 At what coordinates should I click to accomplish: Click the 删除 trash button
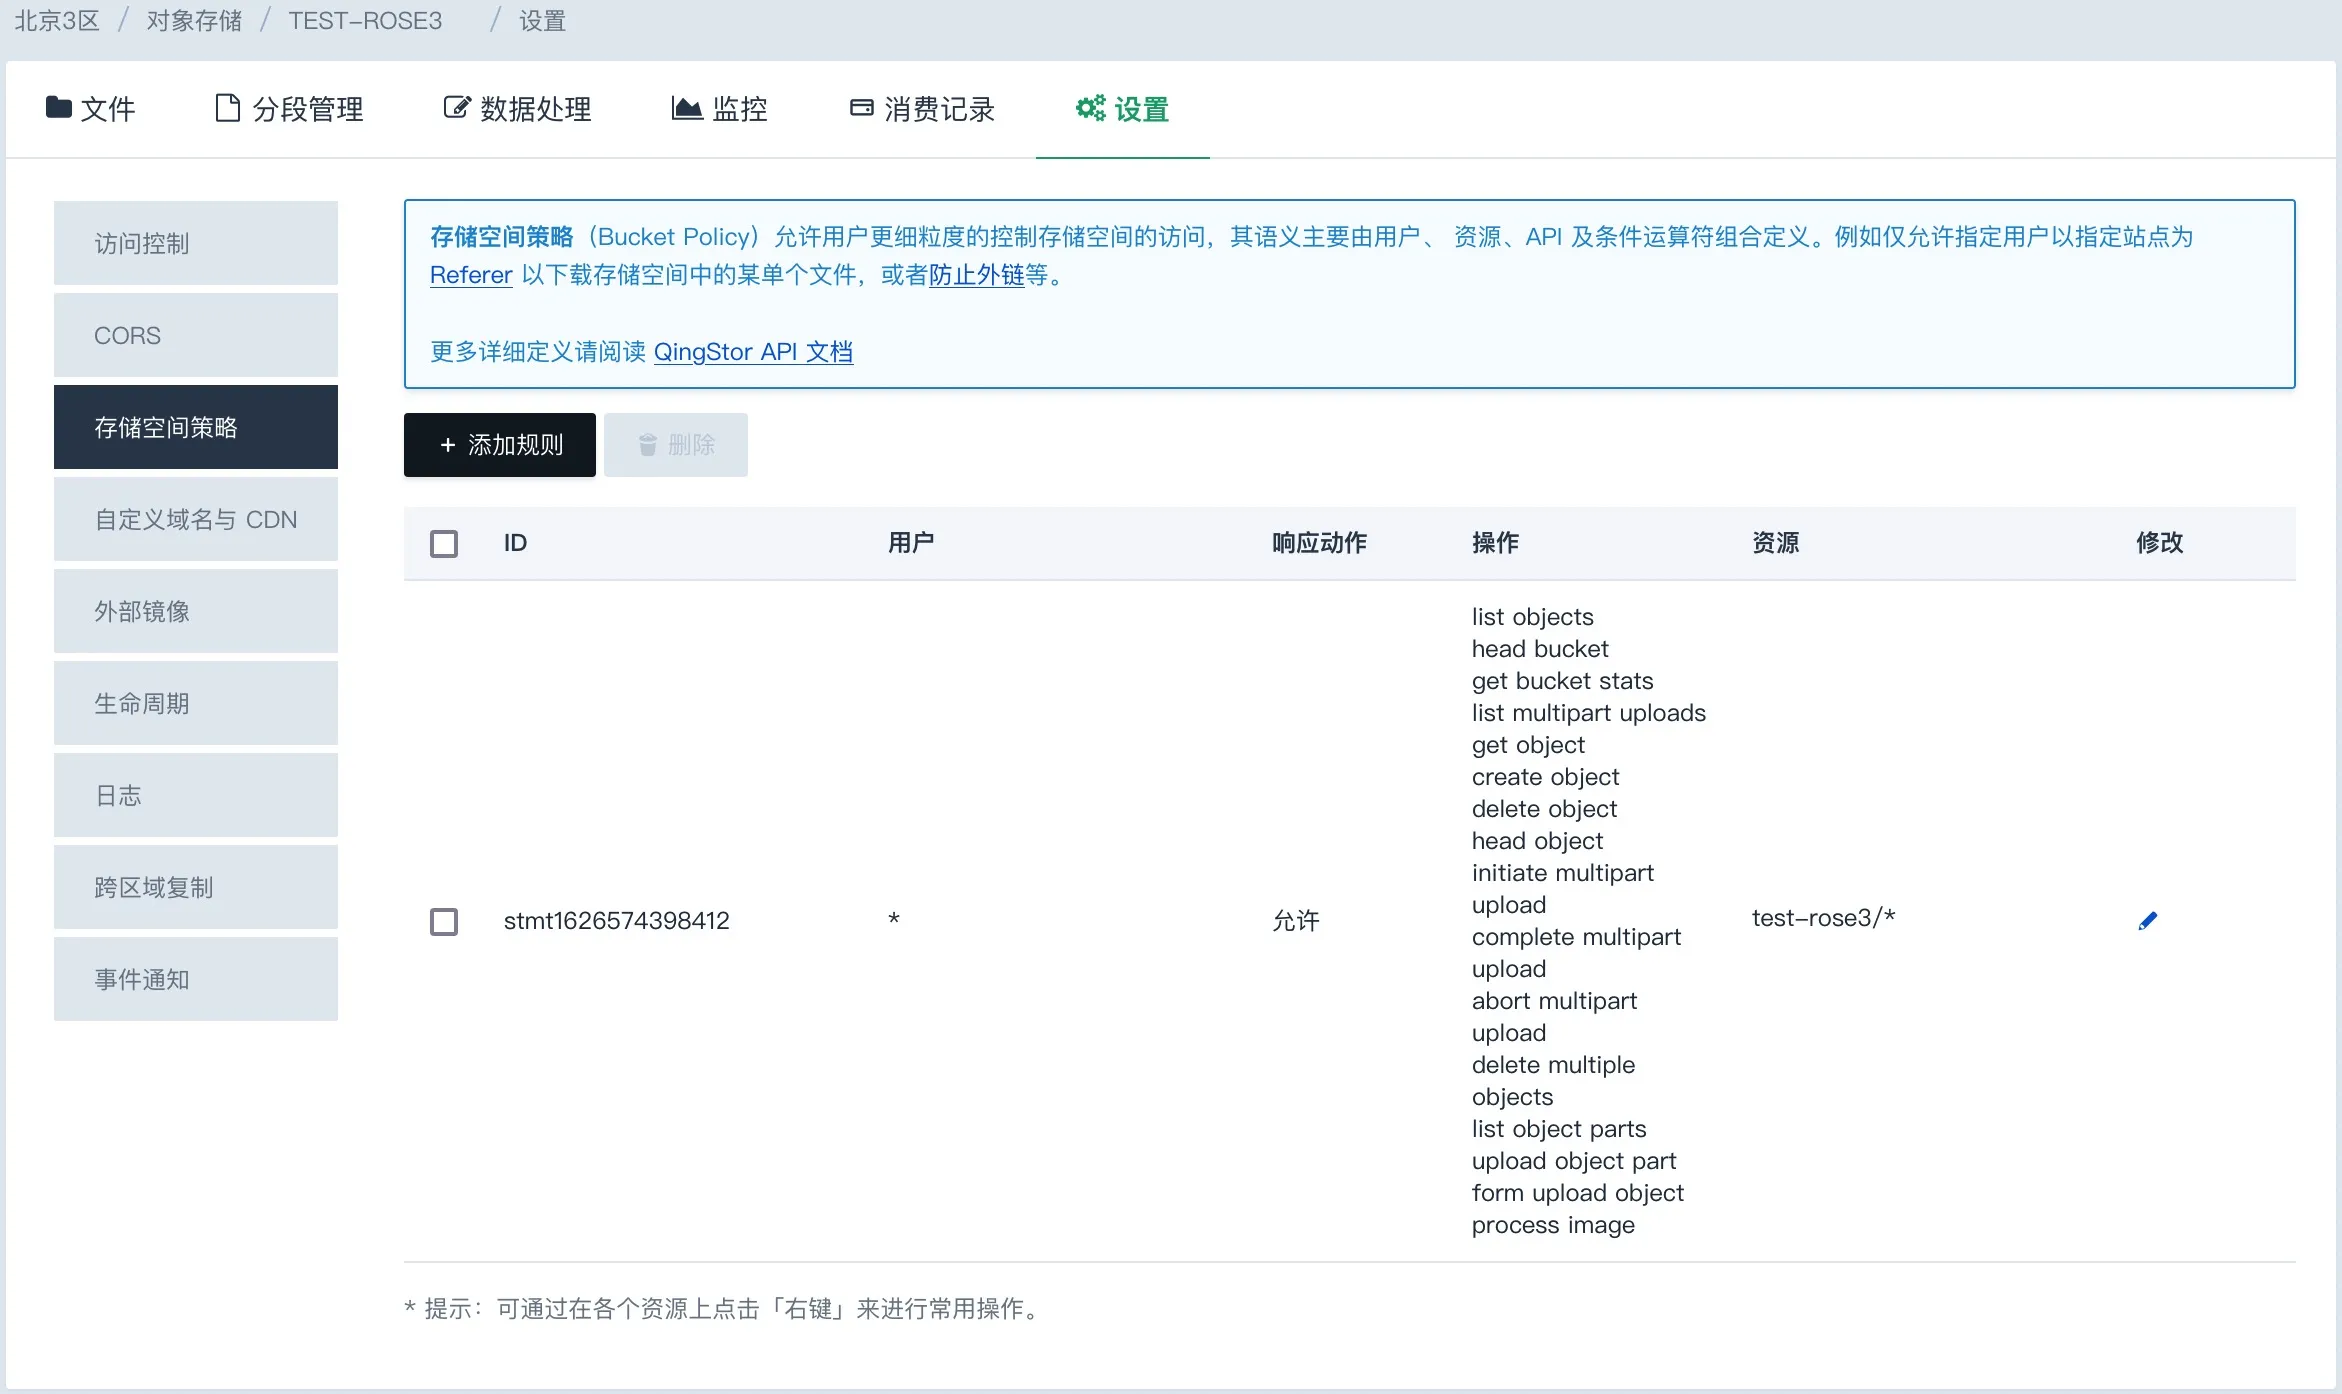tap(676, 445)
